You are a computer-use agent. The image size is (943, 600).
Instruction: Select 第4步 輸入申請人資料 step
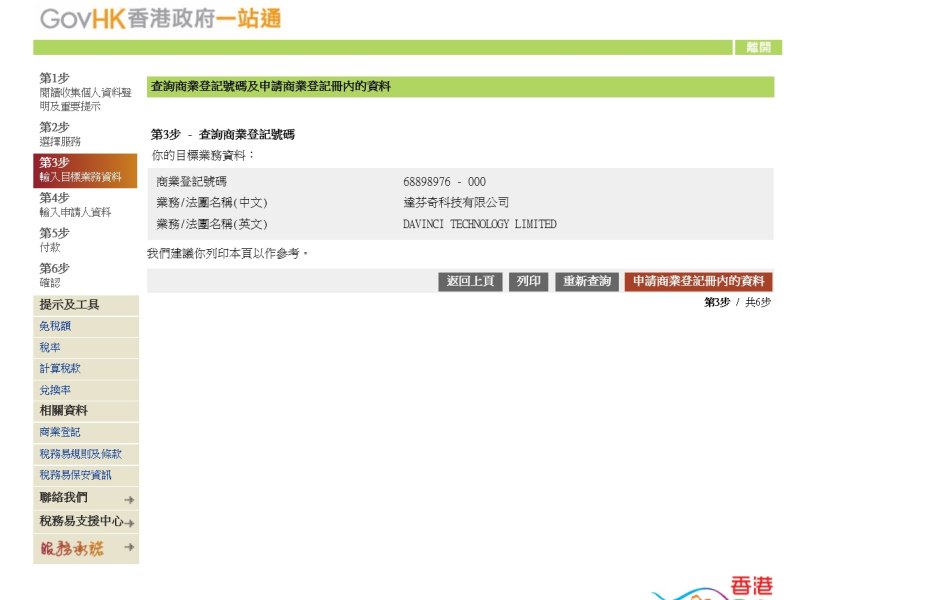coord(75,205)
